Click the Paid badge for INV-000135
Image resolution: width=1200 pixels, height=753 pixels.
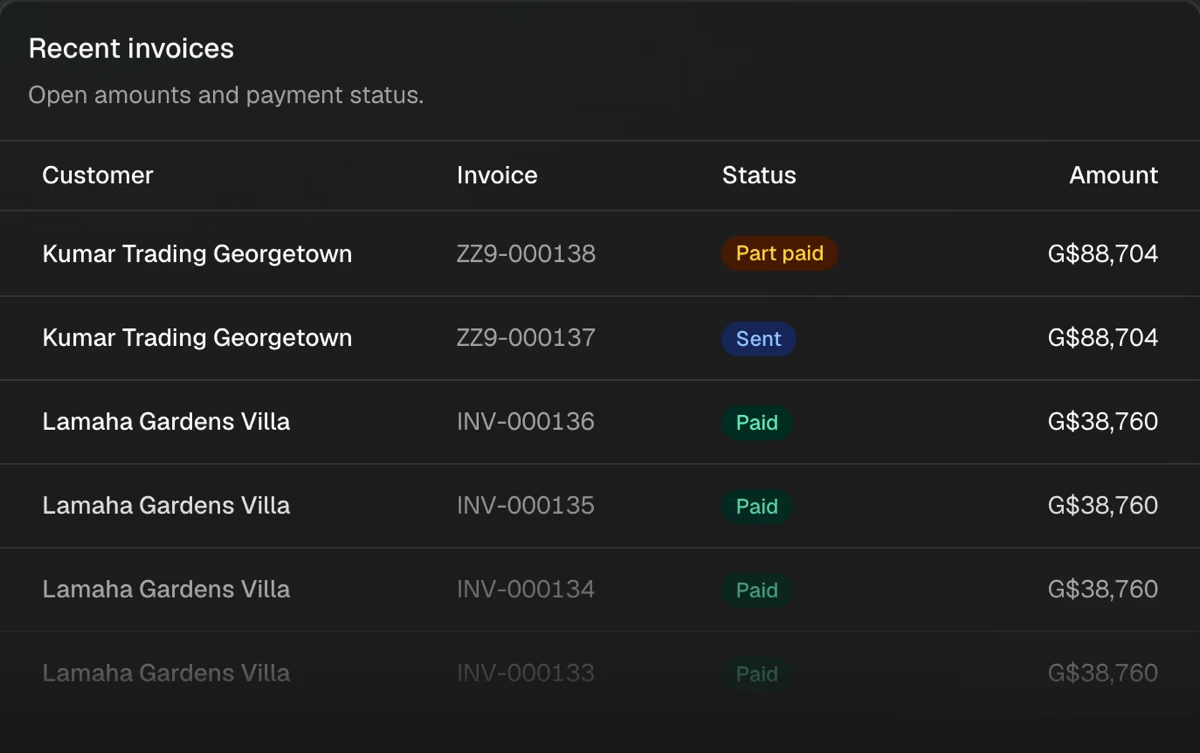tap(757, 507)
